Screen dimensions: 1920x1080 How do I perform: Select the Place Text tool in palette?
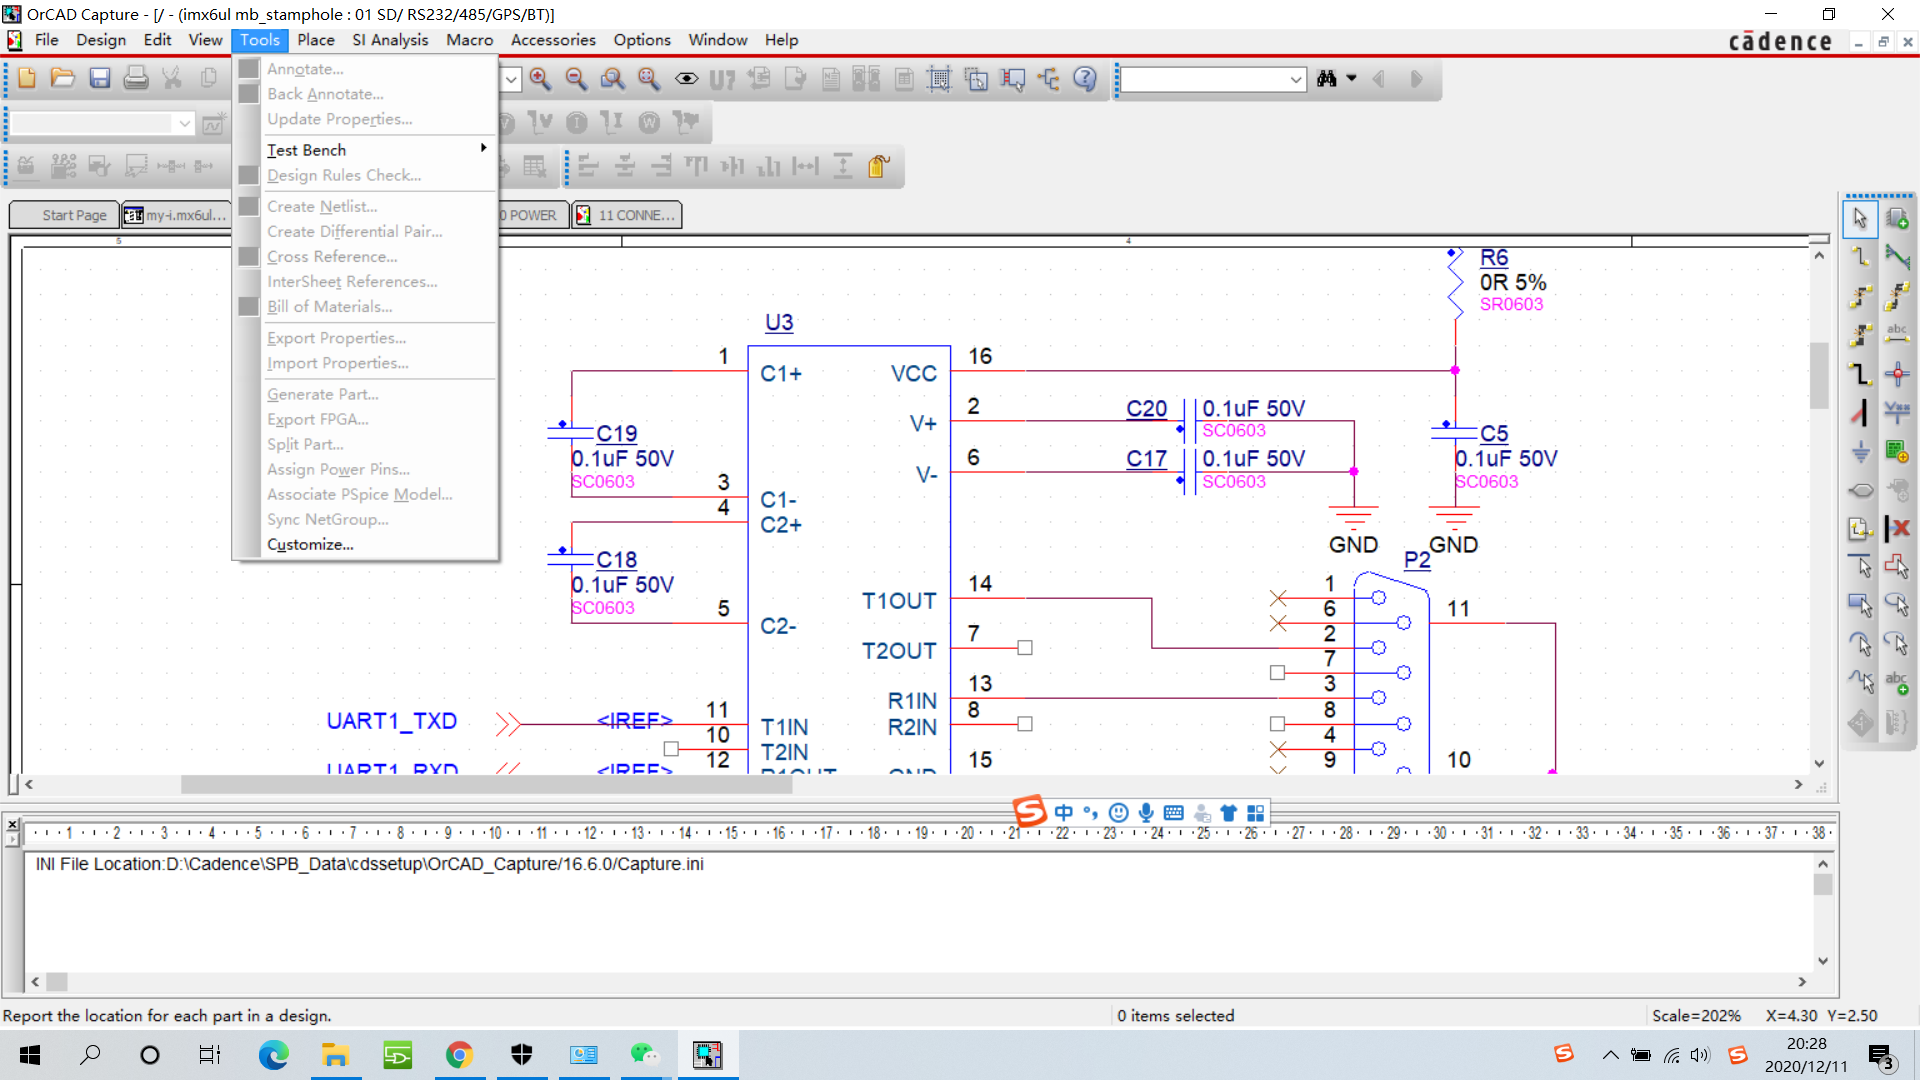tap(1897, 684)
